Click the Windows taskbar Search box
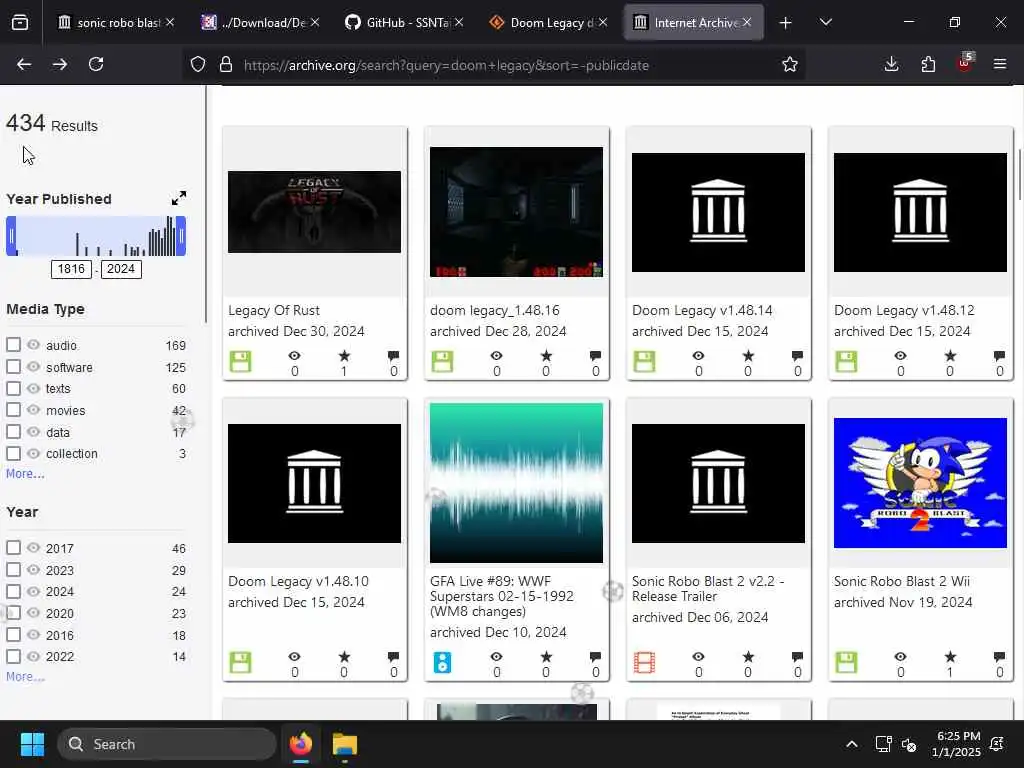Viewport: 1024px width, 768px height. (x=167, y=744)
